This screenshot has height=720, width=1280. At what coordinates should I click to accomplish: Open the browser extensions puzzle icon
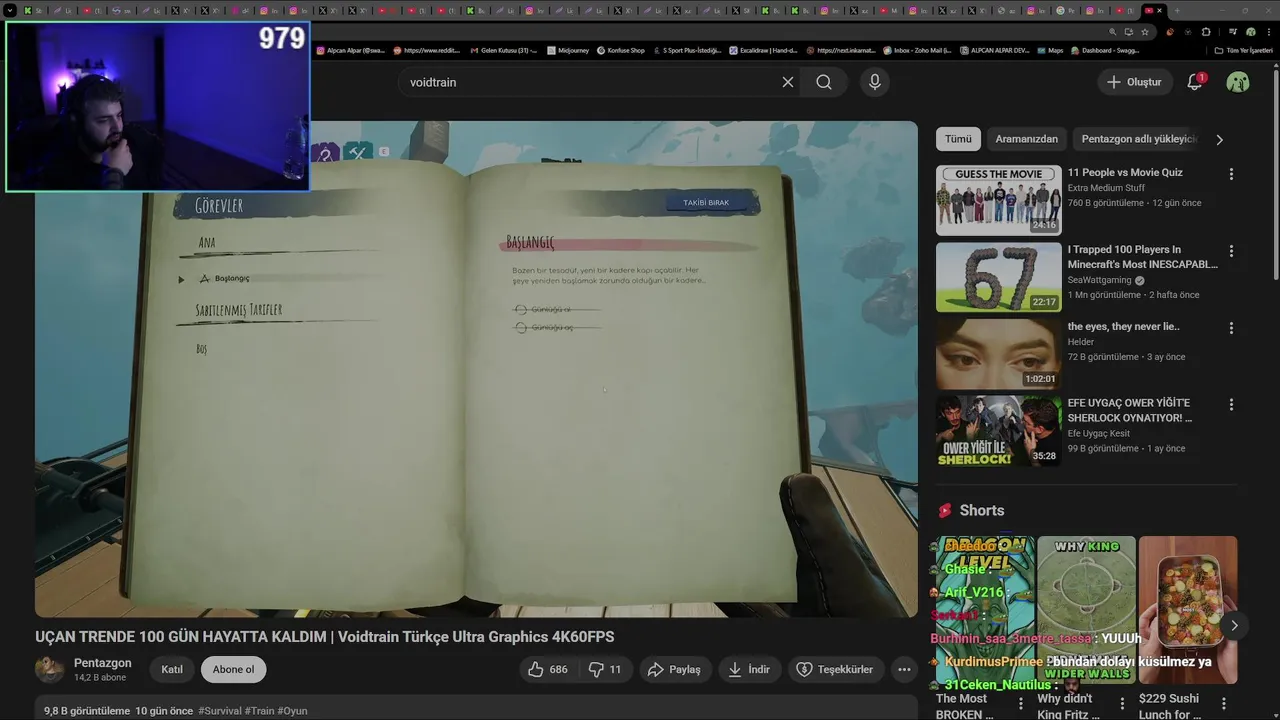[1206, 31]
